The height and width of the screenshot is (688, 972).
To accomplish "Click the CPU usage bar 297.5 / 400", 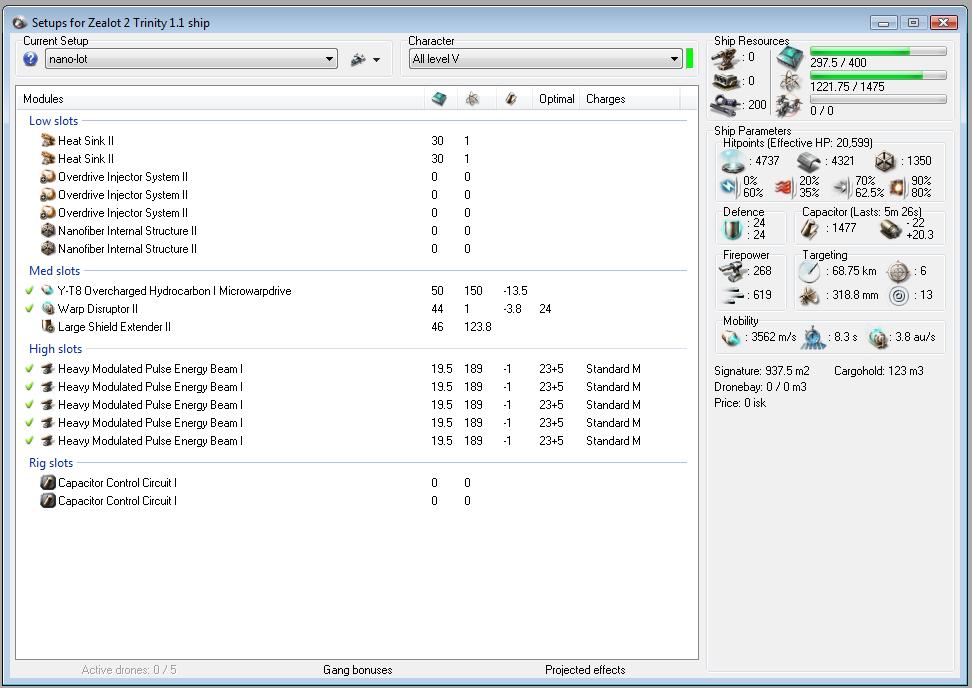I will pos(878,51).
